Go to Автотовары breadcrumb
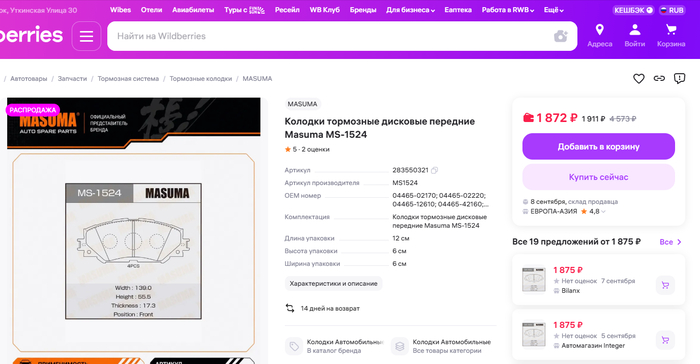Viewport: 700px width, 364px height. (29, 79)
